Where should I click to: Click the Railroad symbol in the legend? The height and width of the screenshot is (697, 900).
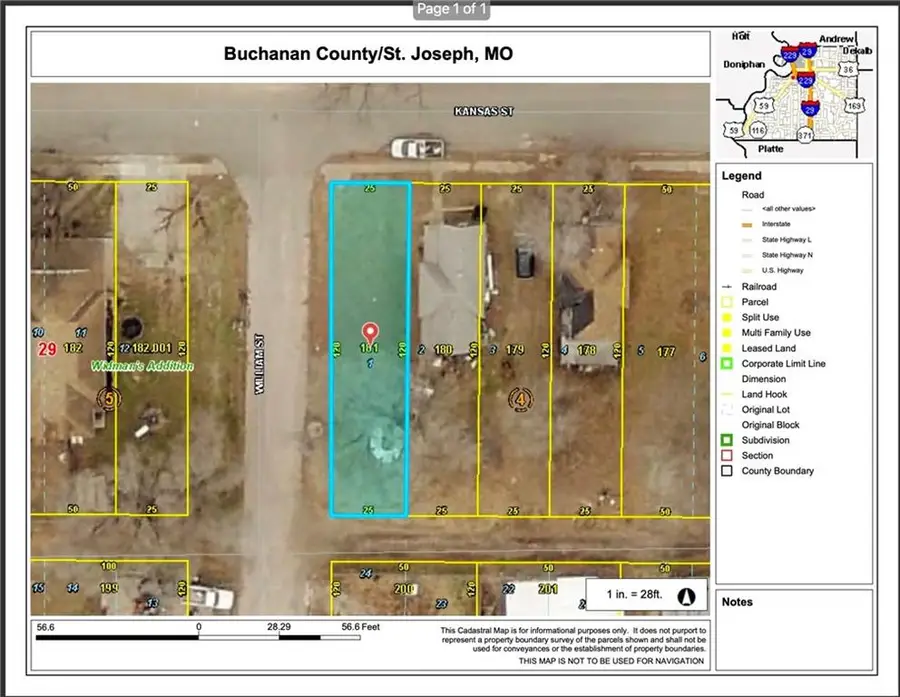tap(725, 284)
